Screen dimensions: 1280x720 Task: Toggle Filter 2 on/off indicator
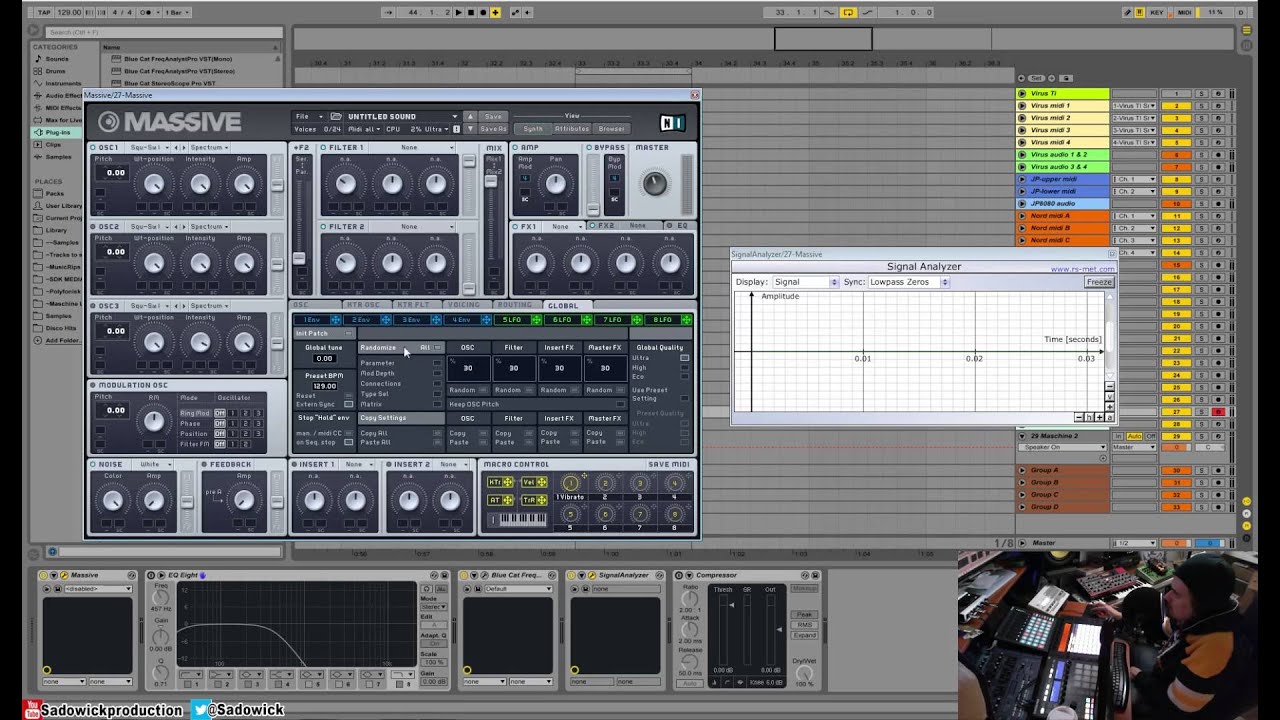[x=324, y=227]
